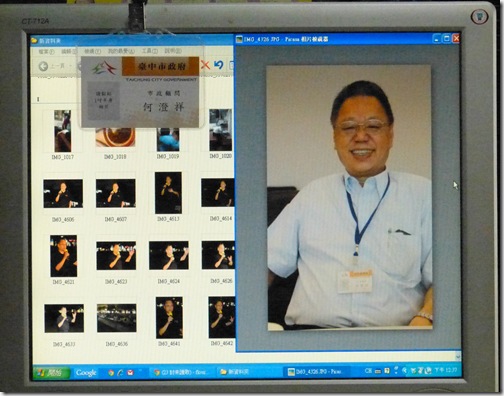Click the file name IMG_4533
Screen dimensions: 504x396
pos(64,344)
